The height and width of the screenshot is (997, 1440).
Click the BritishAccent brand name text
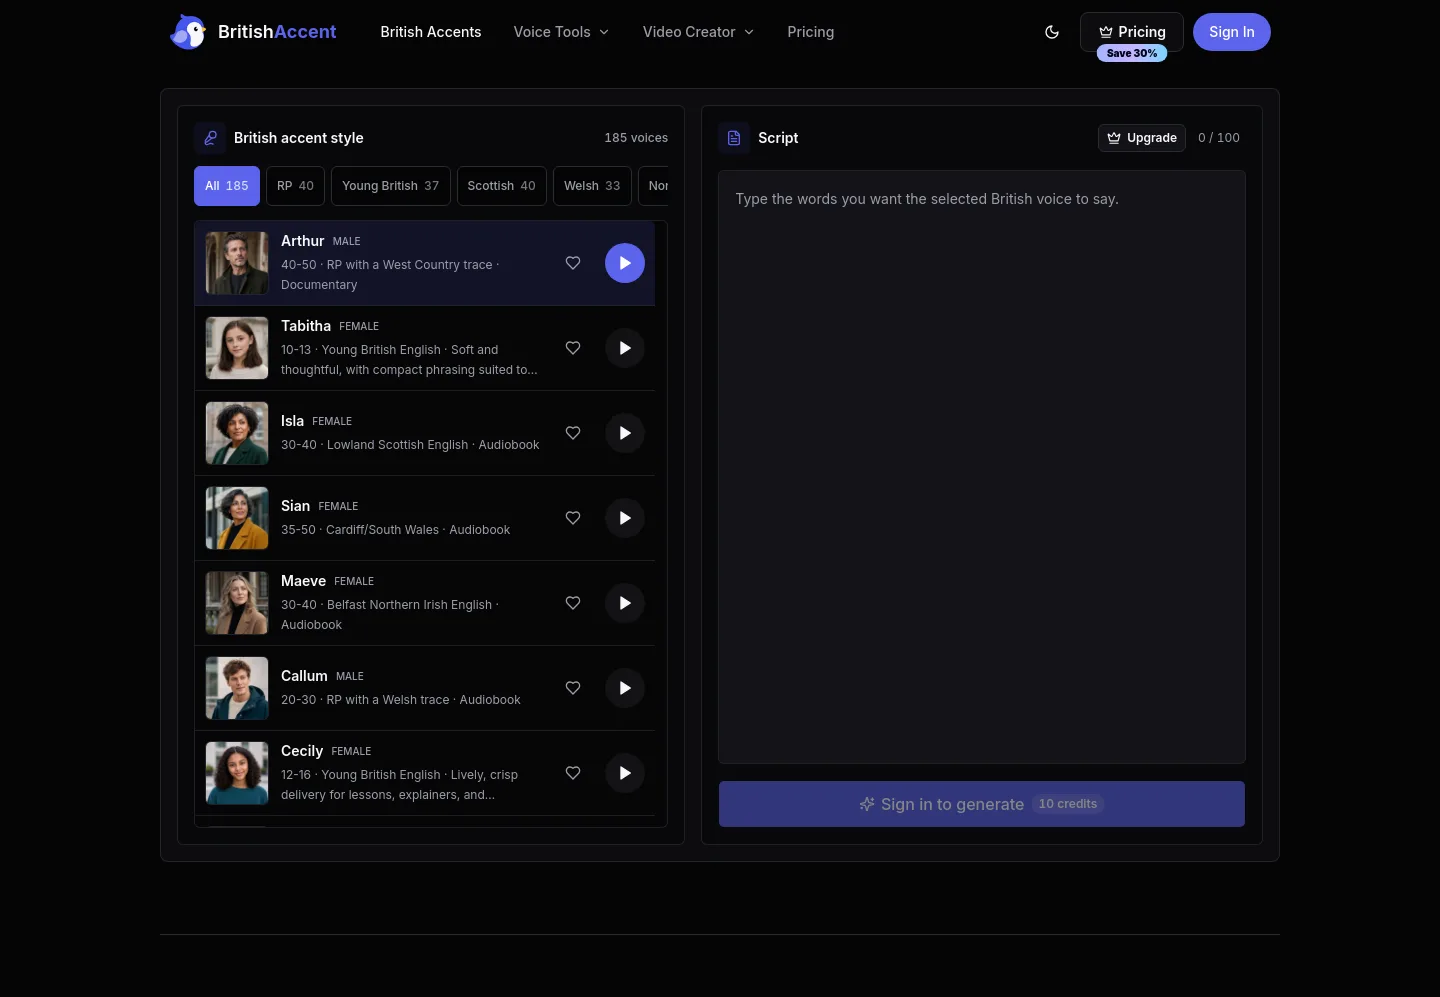click(277, 32)
